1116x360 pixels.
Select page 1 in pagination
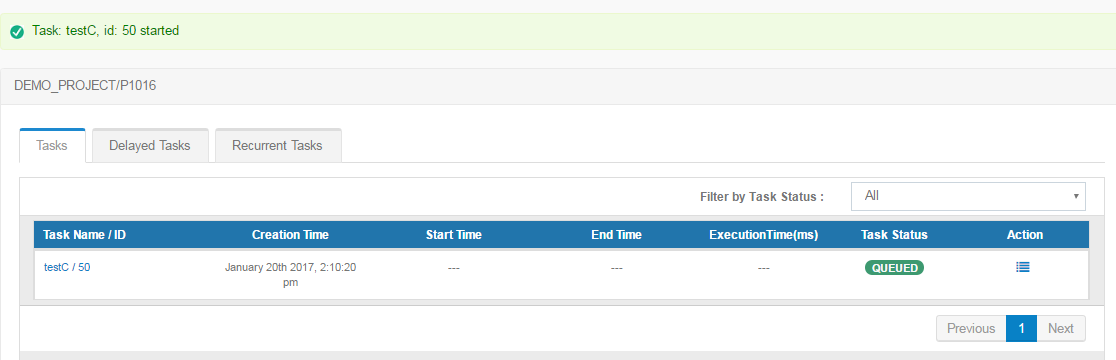(1021, 329)
